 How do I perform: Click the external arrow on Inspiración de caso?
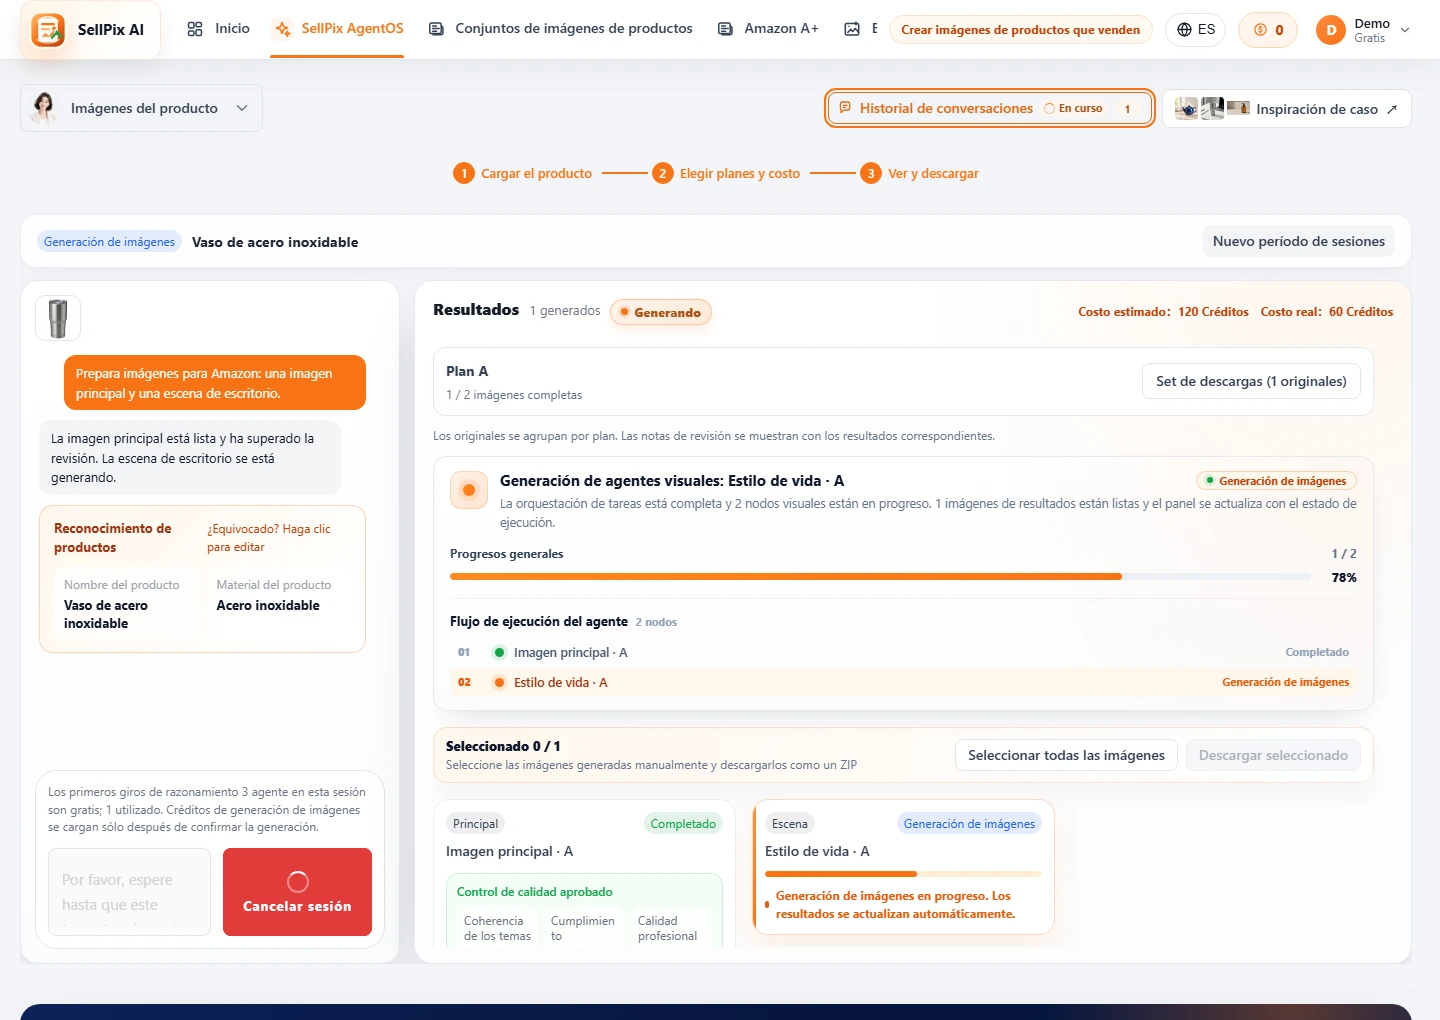[1392, 109]
